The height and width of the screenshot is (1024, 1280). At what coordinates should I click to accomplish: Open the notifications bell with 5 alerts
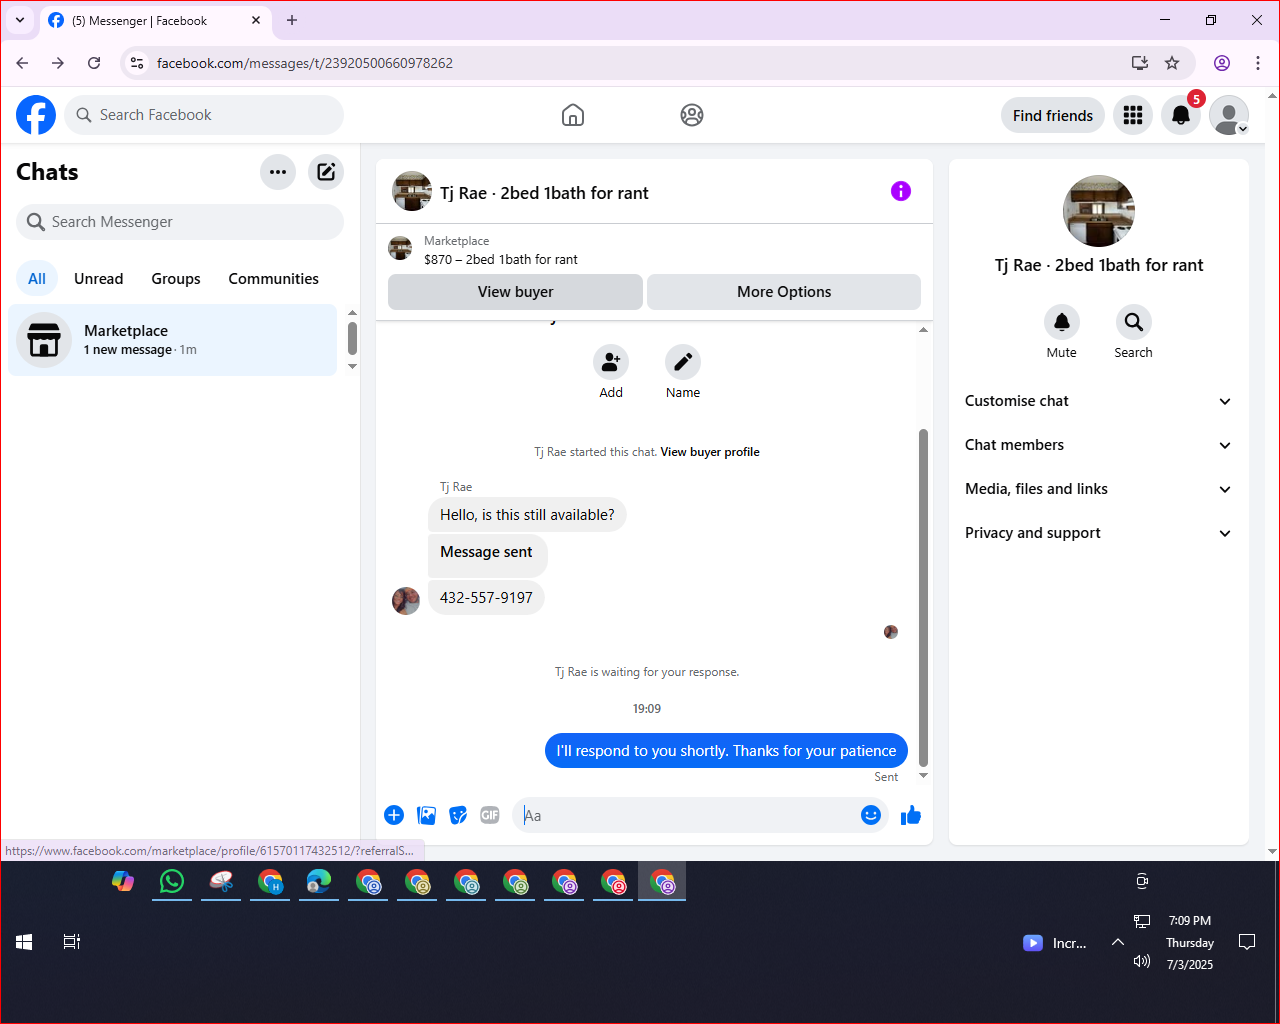point(1181,115)
